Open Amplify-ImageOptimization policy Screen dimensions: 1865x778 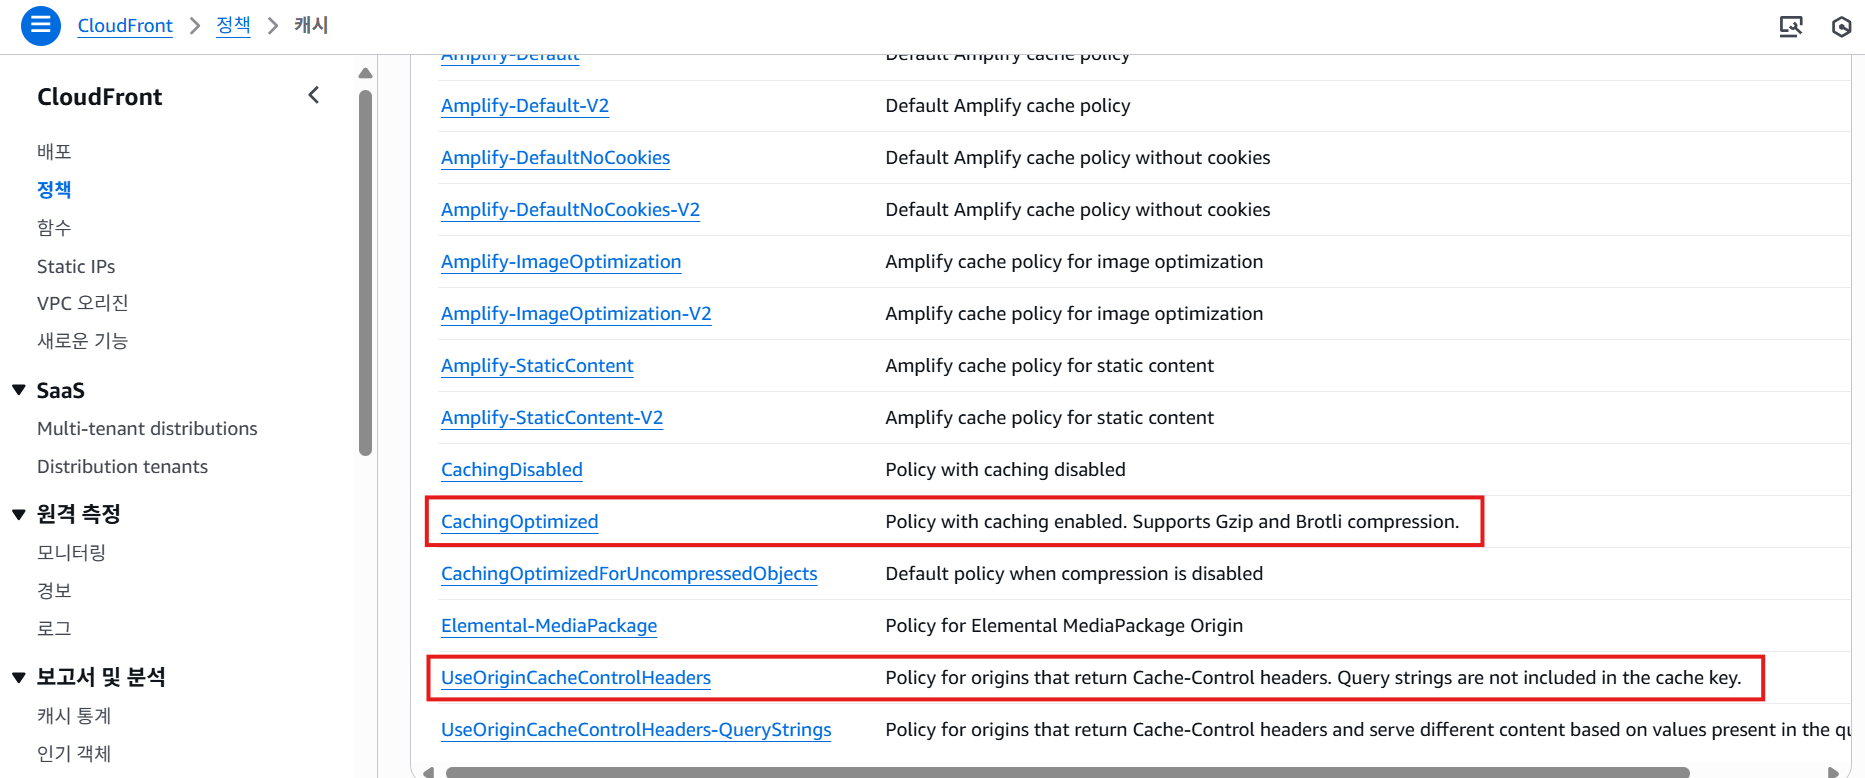561,261
